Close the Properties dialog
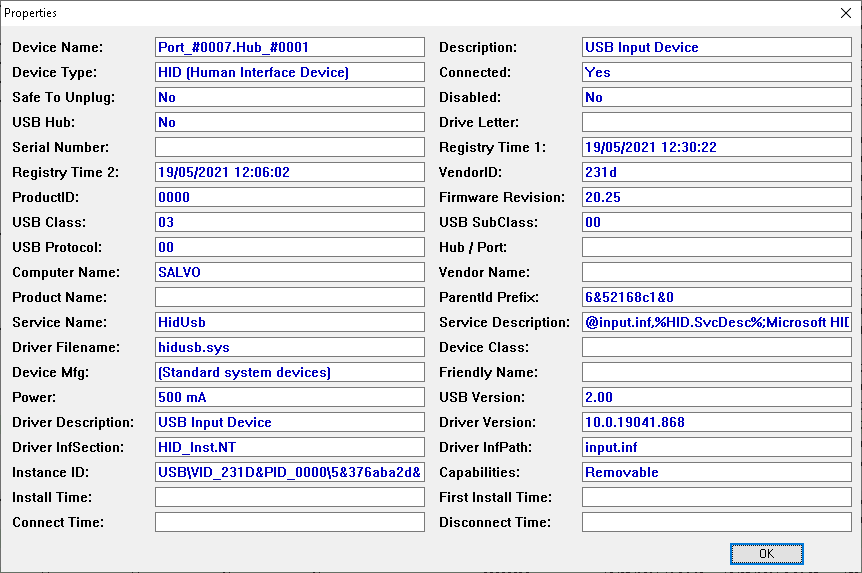 click(846, 13)
